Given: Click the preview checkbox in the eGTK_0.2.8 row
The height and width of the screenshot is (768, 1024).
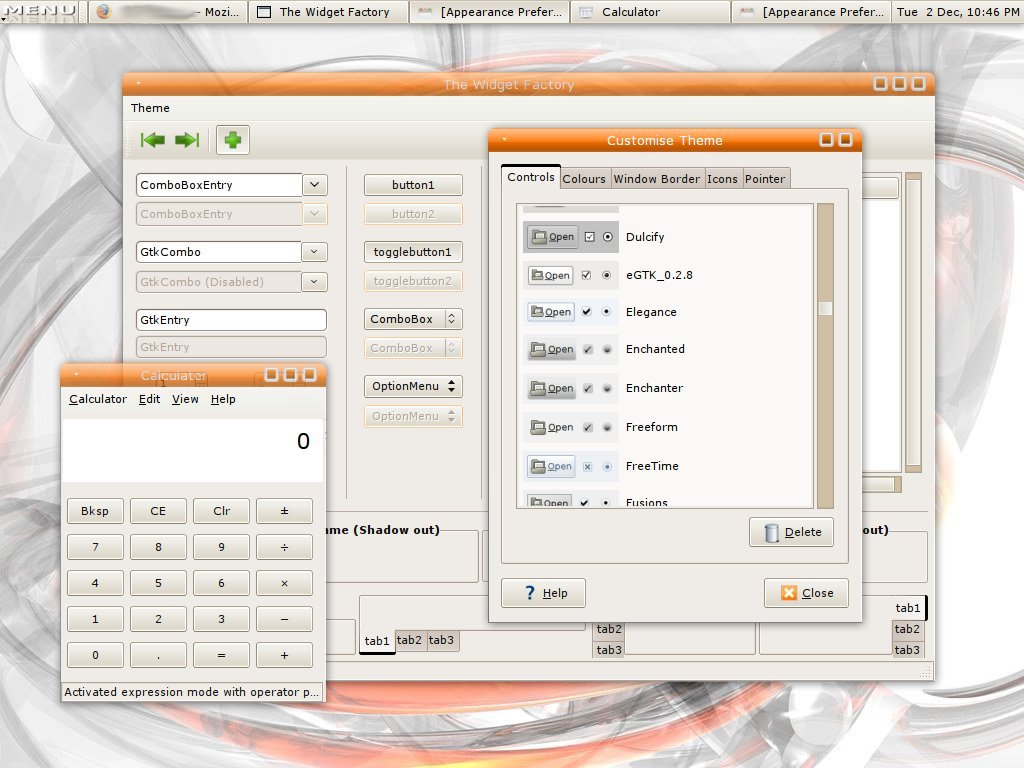Looking at the screenshot, I should pos(586,275).
